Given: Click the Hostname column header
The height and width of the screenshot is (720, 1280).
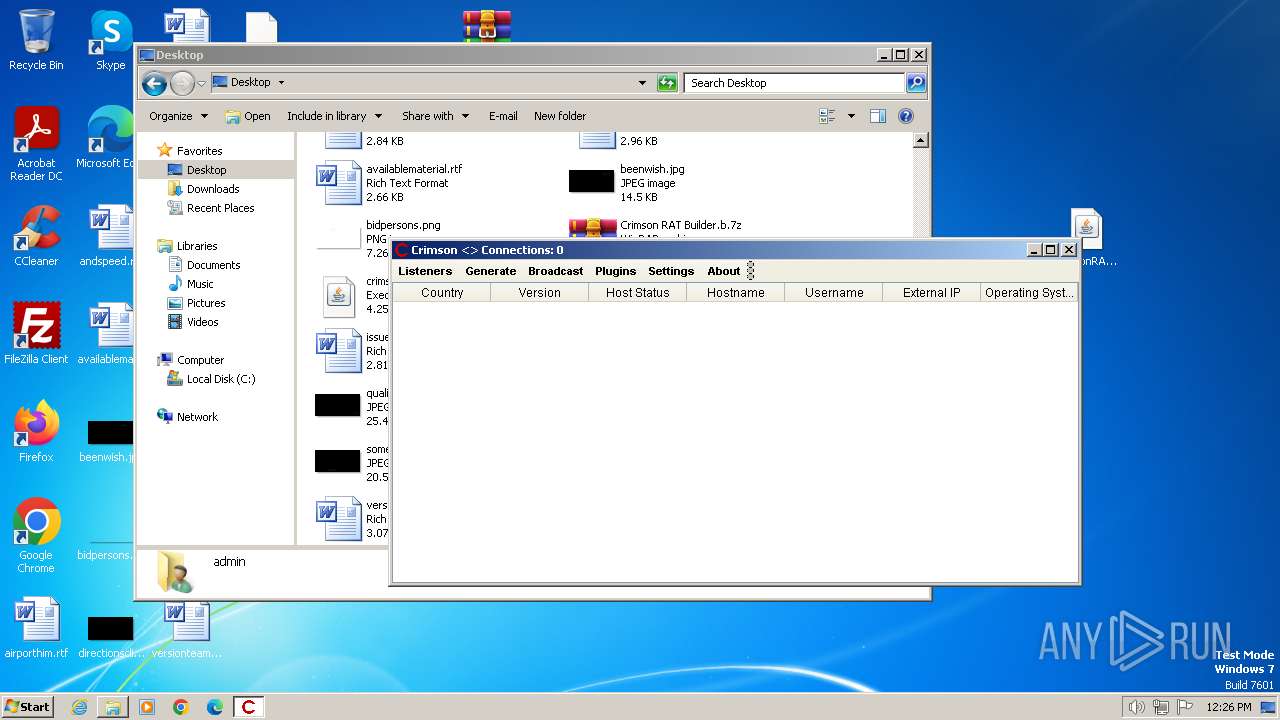Looking at the screenshot, I should click(x=735, y=293).
